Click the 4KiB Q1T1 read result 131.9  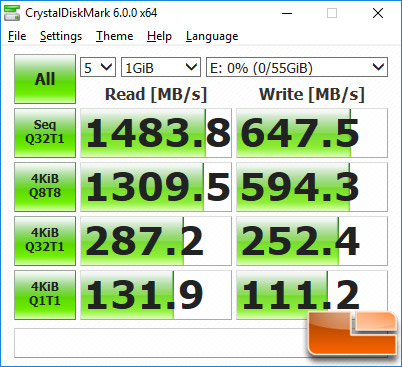156,295
